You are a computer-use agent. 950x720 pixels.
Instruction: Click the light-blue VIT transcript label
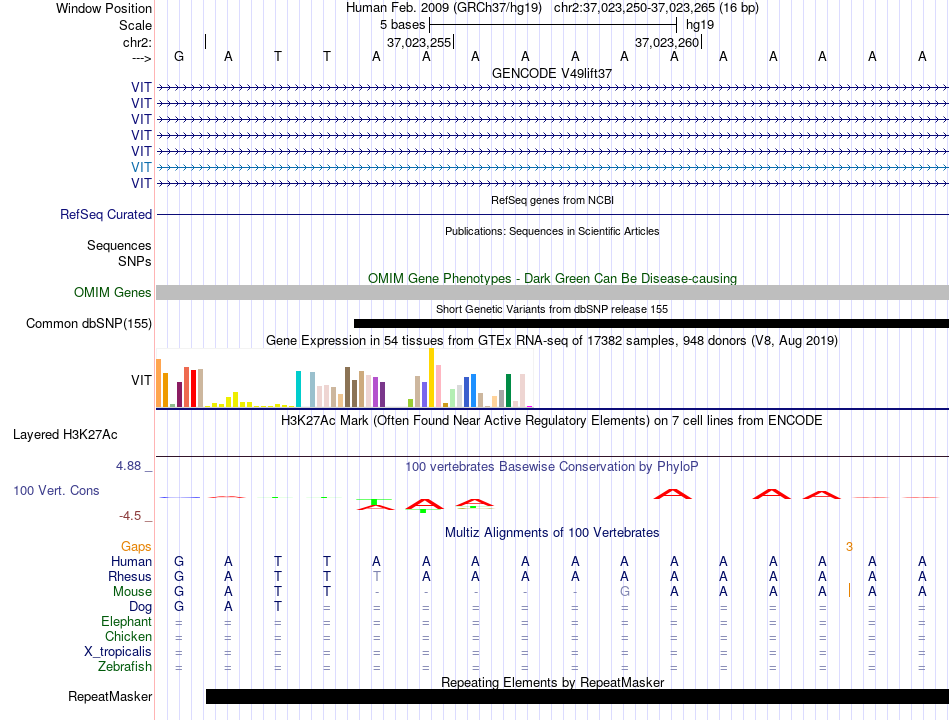tap(141, 167)
